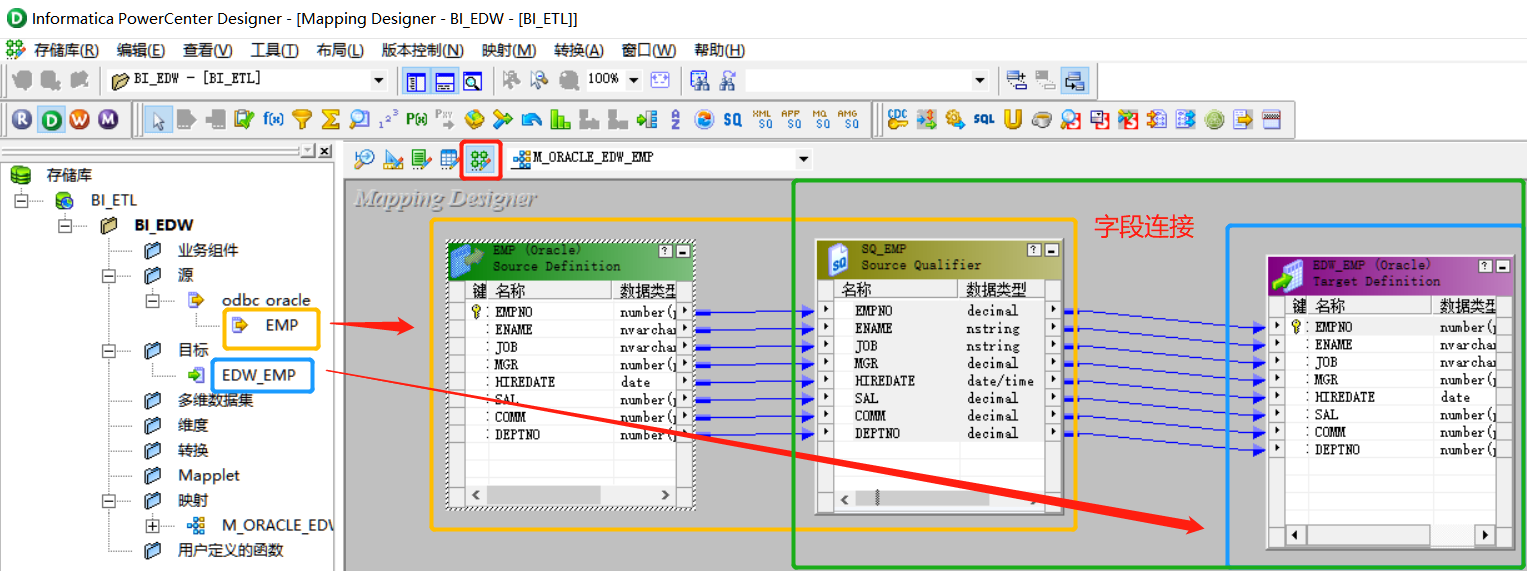The image size is (1527, 571).
Task: Select the arrow pointer tool
Action: pyautogui.click(x=157, y=120)
